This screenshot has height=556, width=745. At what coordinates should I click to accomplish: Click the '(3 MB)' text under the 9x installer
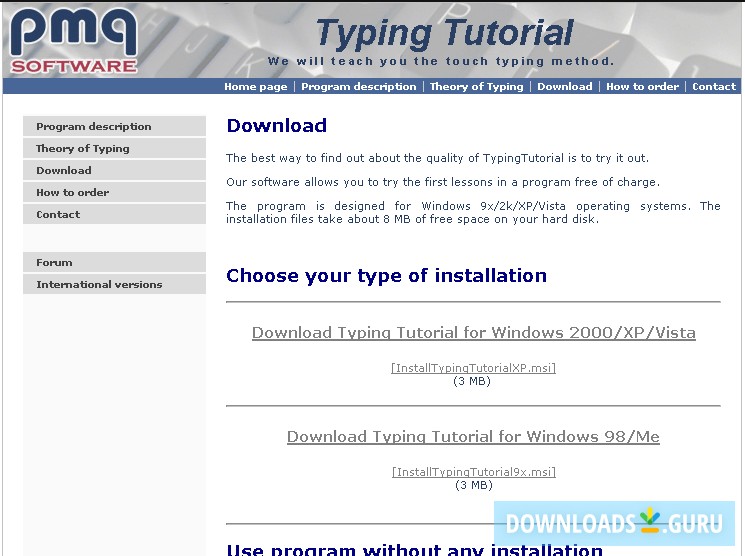click(x=474, y=485)
